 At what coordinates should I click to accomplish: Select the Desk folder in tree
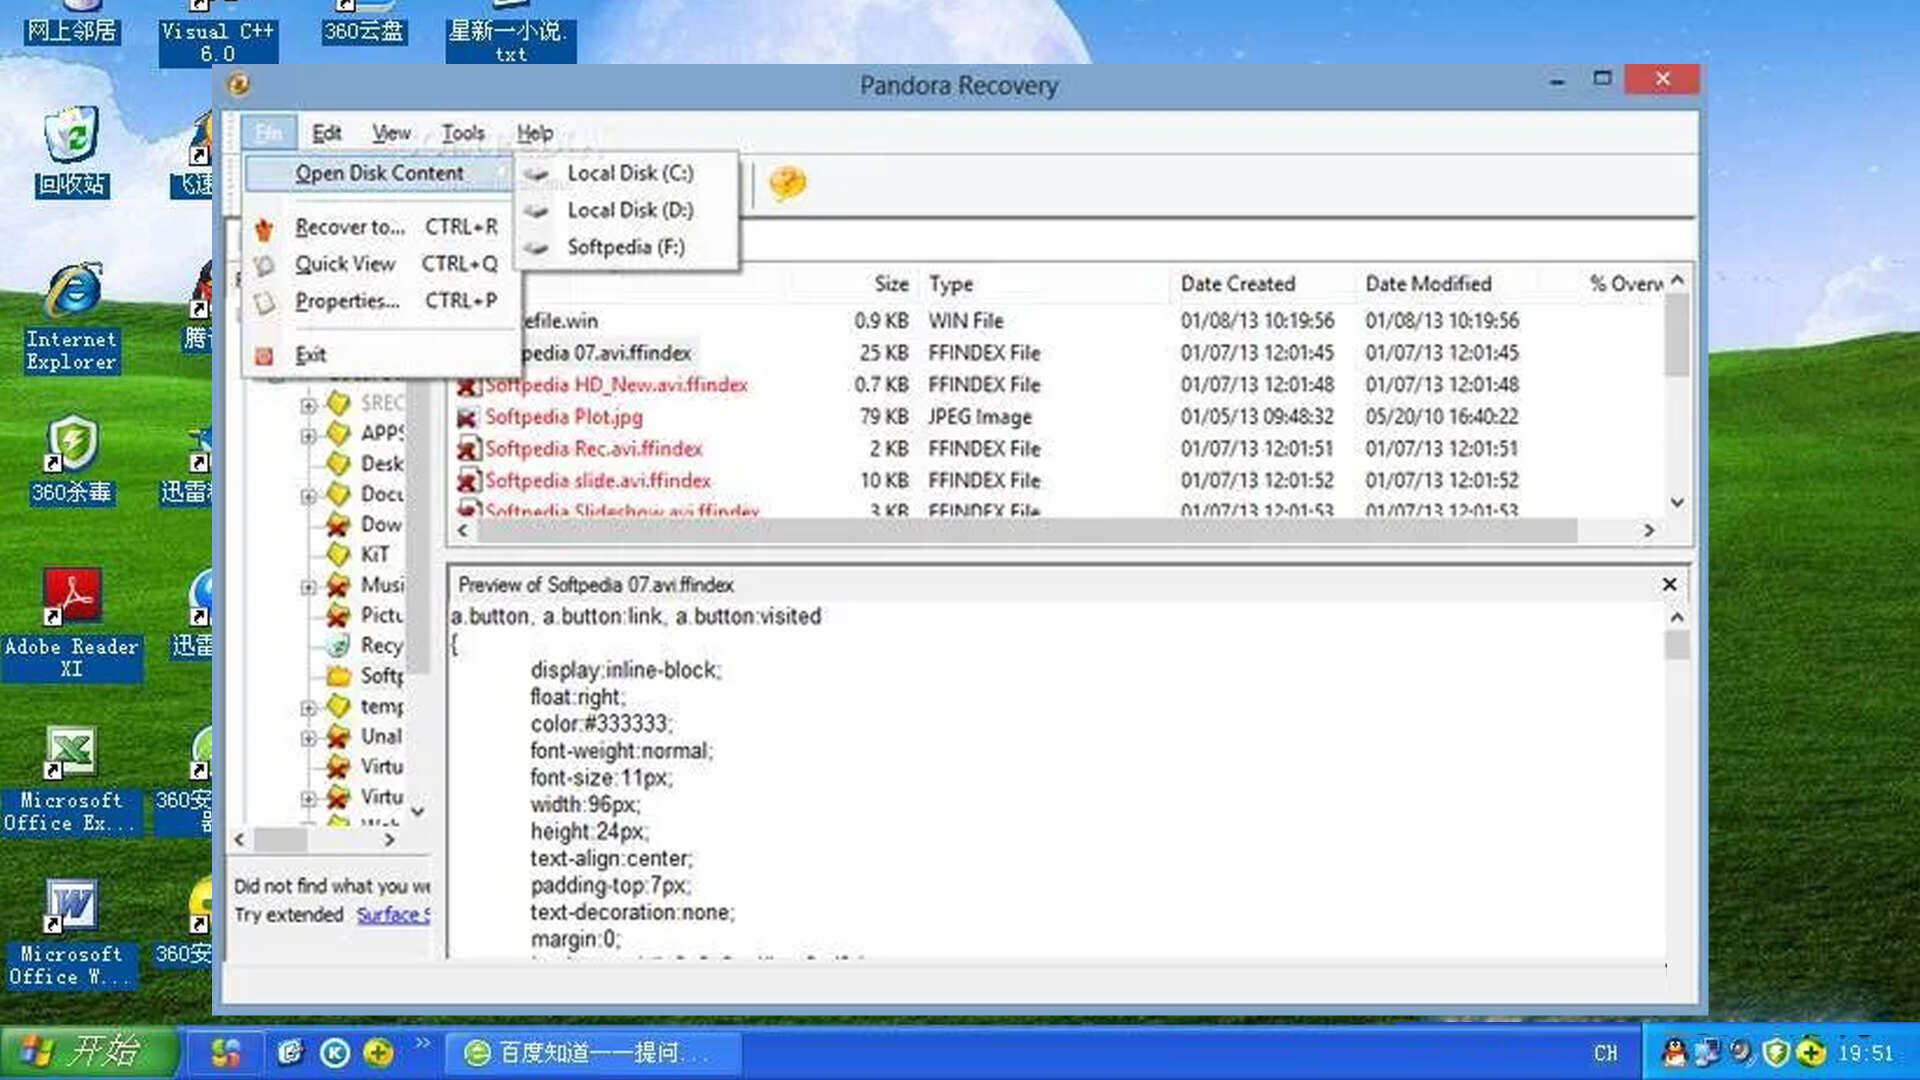[x=381, y=464]
